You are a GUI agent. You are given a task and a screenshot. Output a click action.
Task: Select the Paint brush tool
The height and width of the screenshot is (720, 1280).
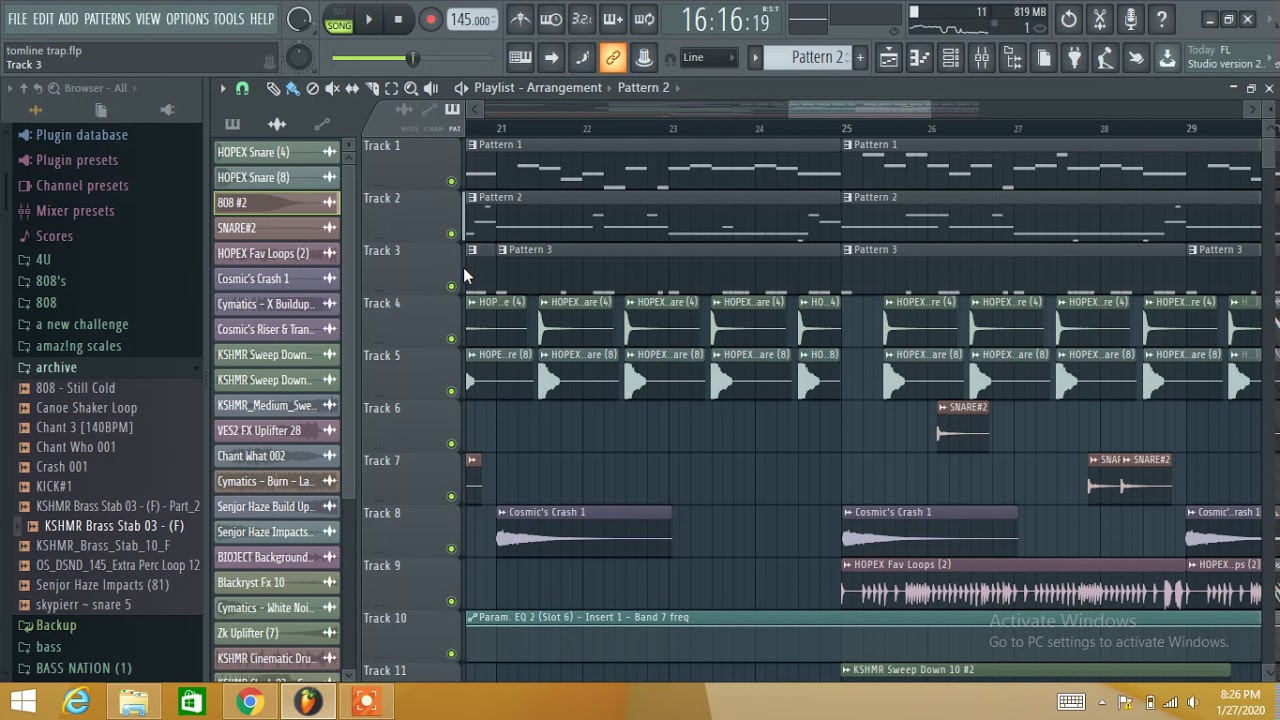coord(292,89)
